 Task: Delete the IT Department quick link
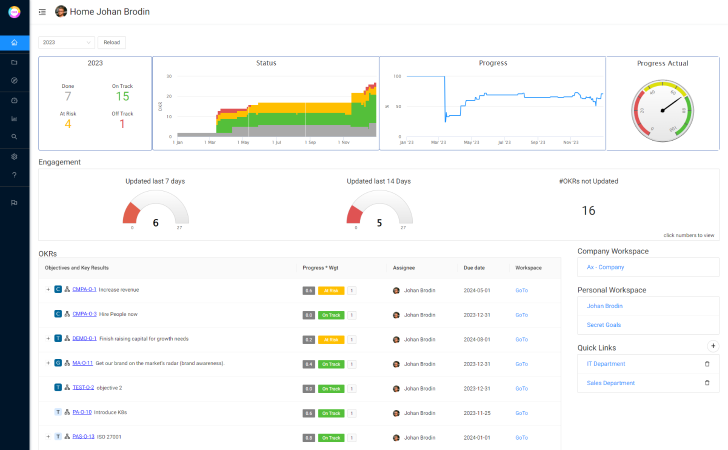tap(707, 364)
